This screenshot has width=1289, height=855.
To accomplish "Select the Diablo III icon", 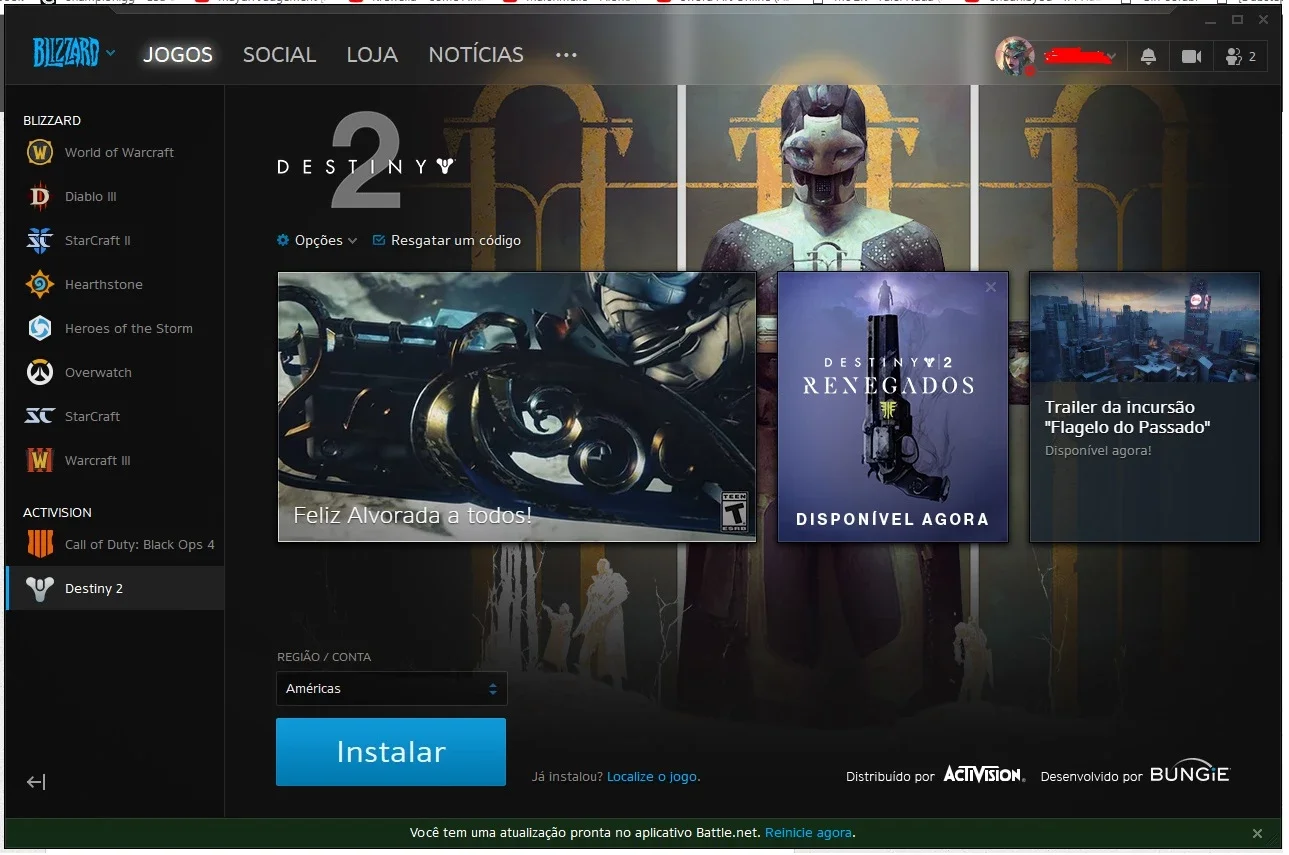I will [39, 197].
